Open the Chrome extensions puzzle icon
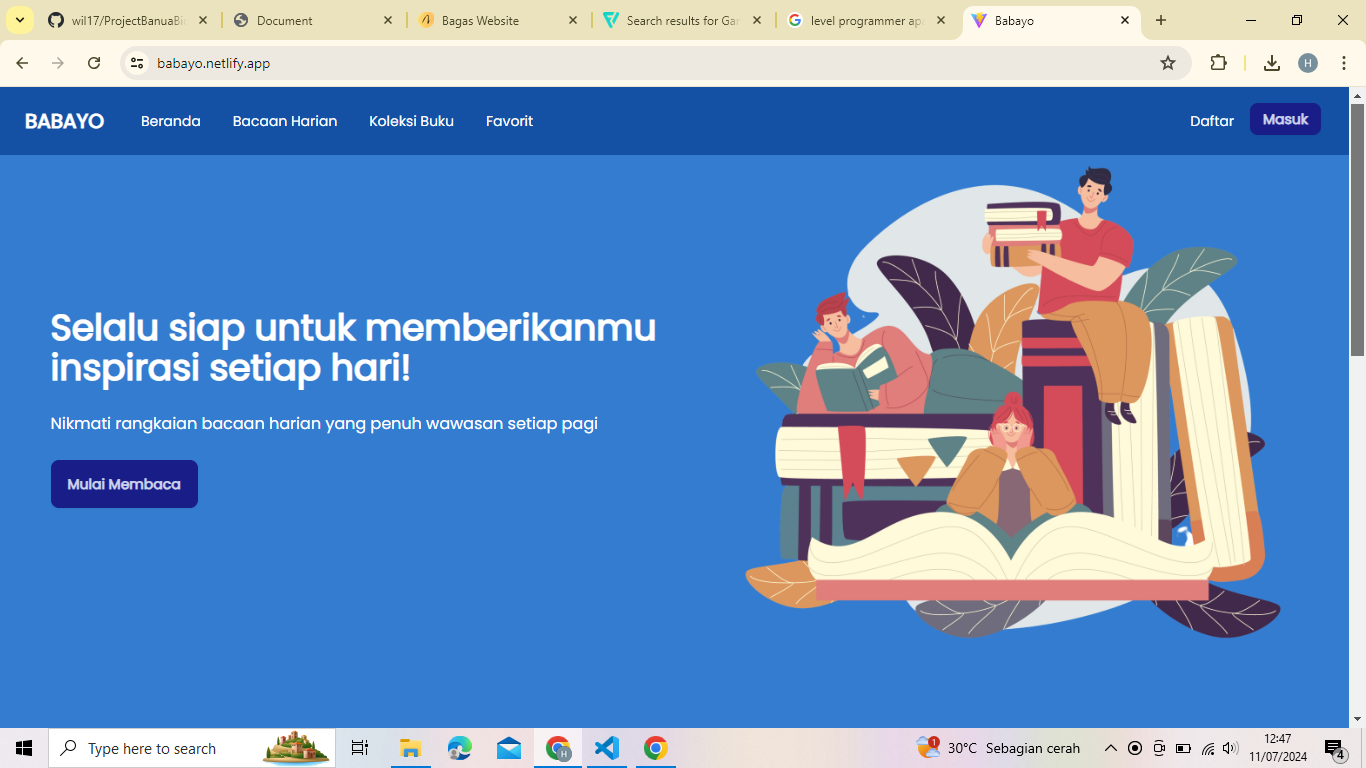 [x=1219, y=62]
